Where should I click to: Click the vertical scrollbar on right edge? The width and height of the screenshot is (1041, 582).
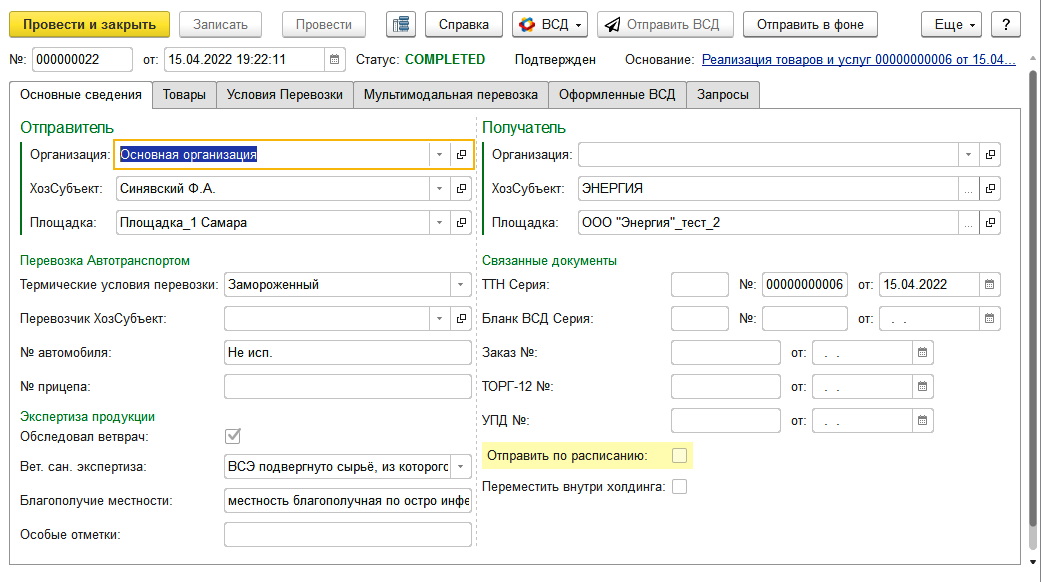pyautogui.click(x=1032, y=309)
